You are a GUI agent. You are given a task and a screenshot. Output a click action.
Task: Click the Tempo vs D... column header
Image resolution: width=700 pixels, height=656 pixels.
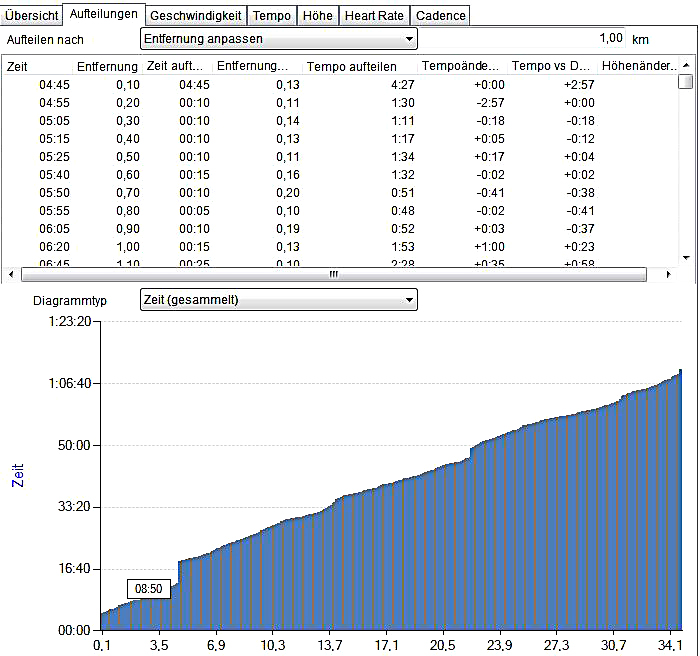click(550, 66)
